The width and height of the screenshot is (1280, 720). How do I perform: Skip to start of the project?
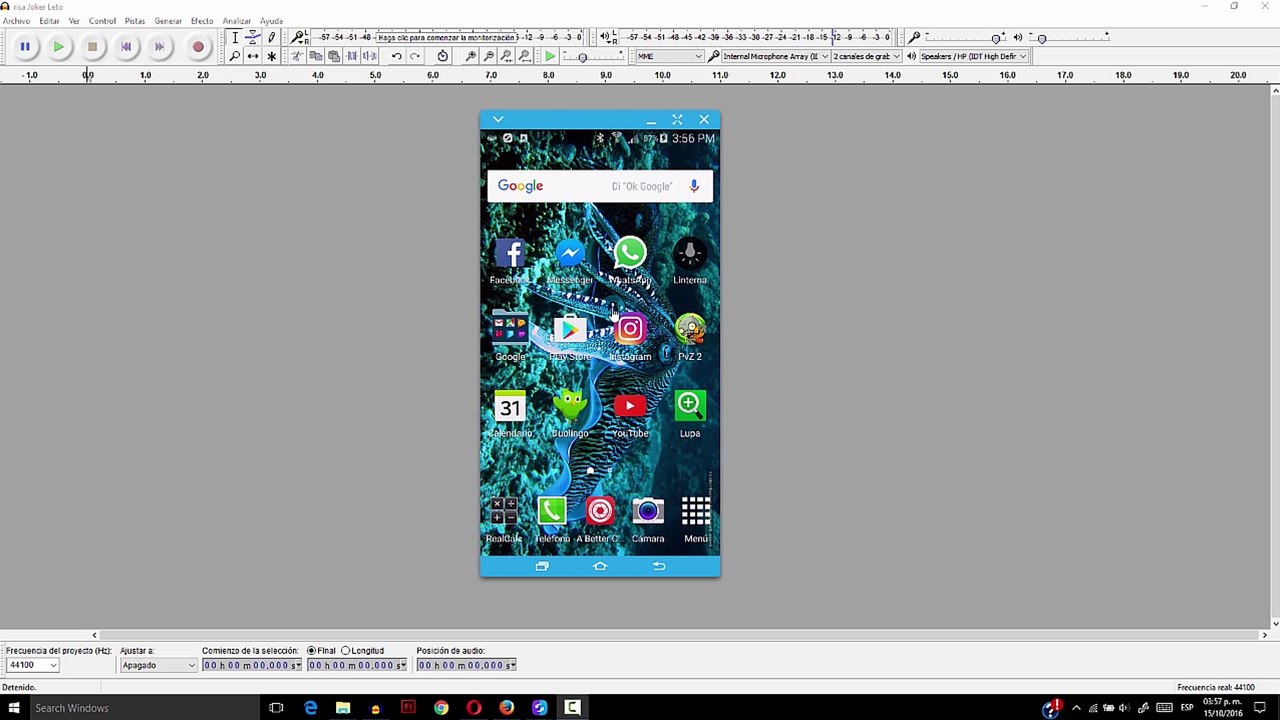(x=126, y=47)
